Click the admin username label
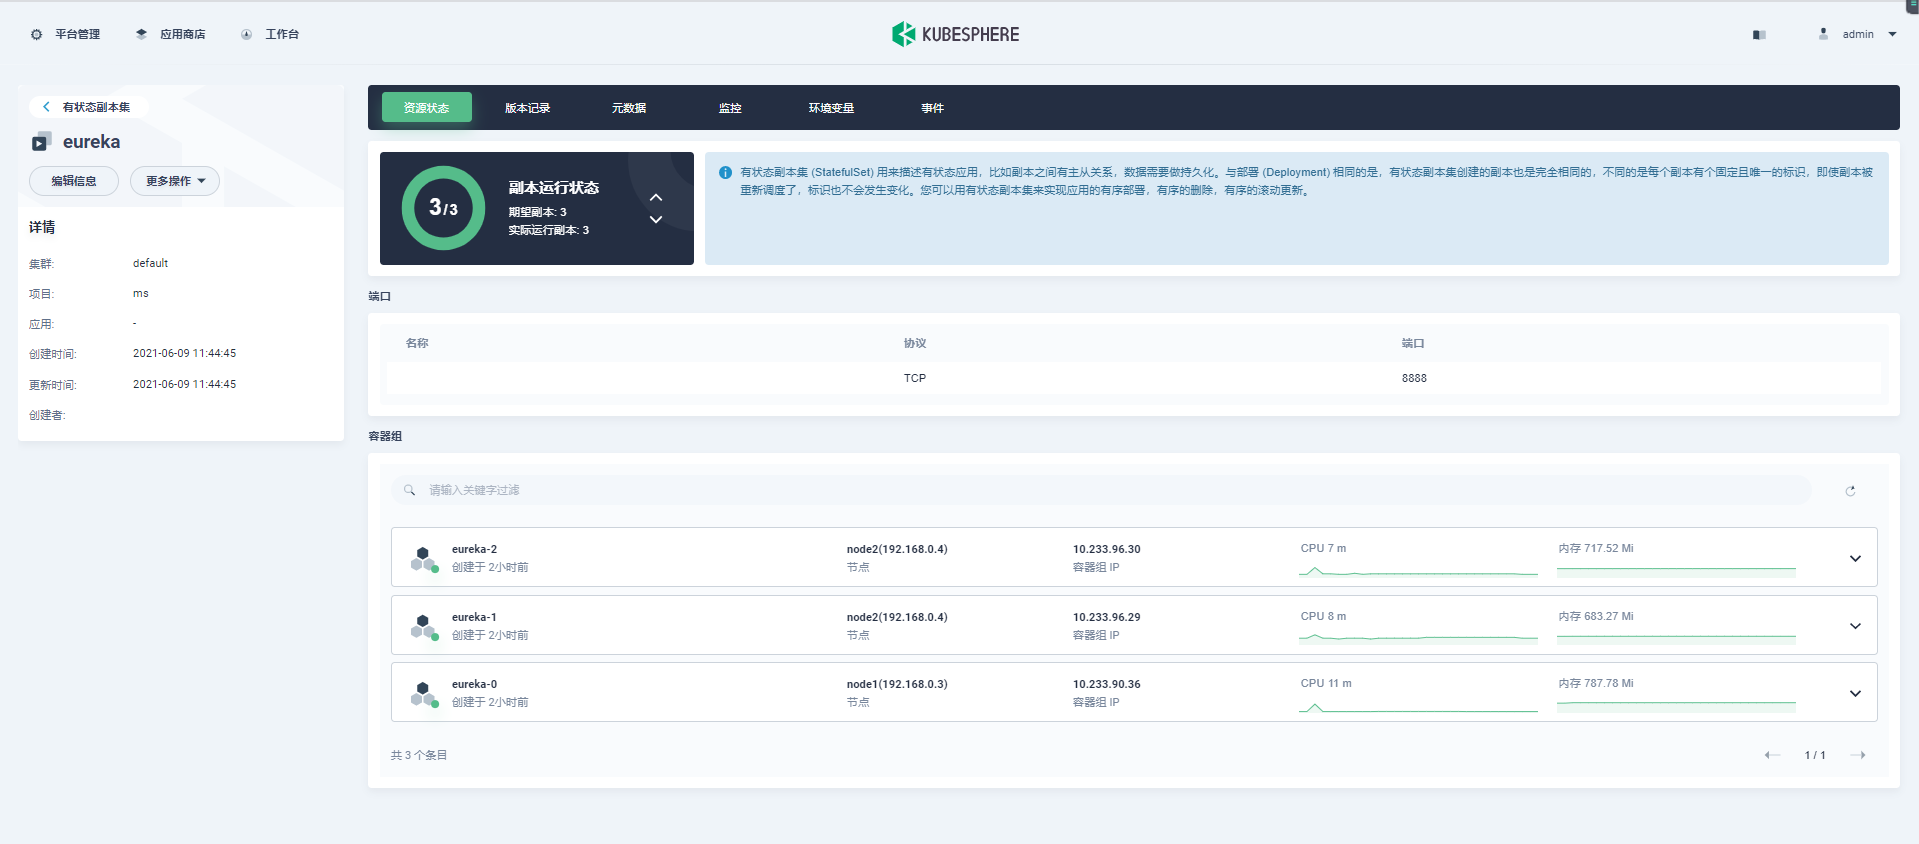Image resolution: width=1919 pixels, height=844 pixels. [x=1858, y=34]
